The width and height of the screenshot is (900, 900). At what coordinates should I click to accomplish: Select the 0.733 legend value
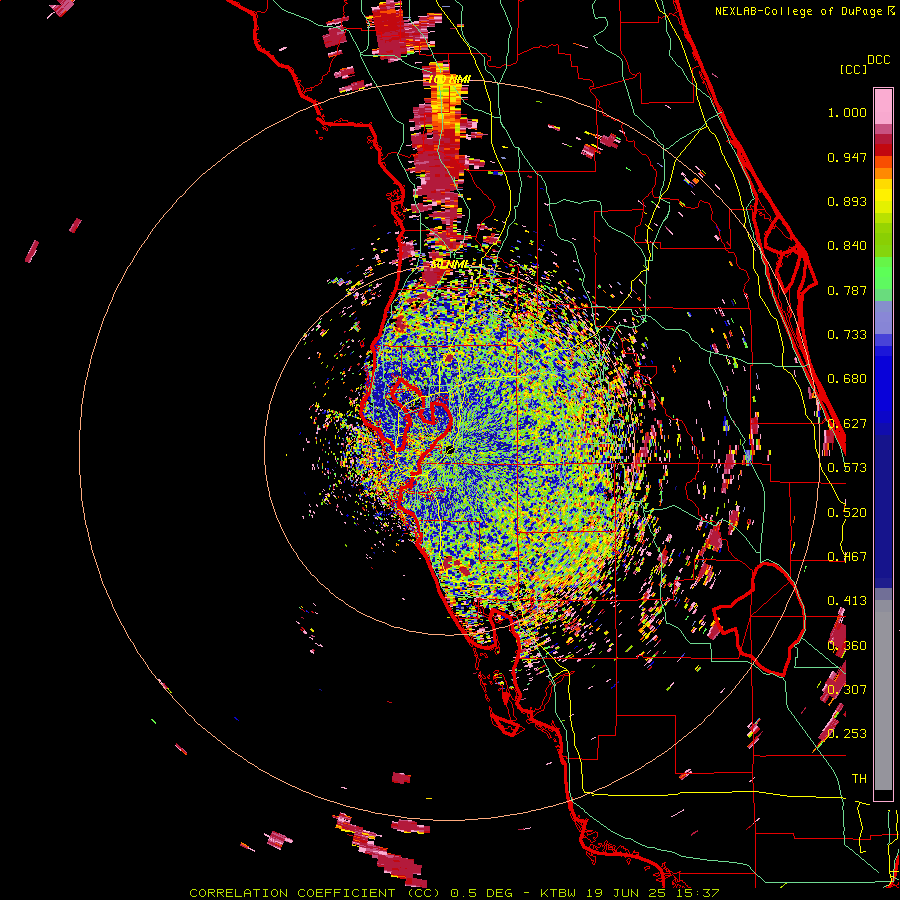[x=847, y=335]
